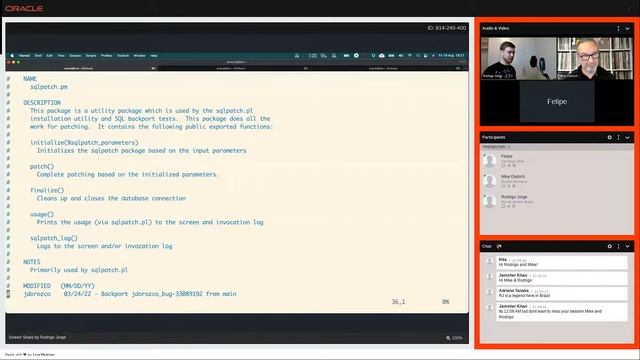Click the NOTES heading in editor
The width and height of the screenshot is (640, 360).
(x=31, y=262)
